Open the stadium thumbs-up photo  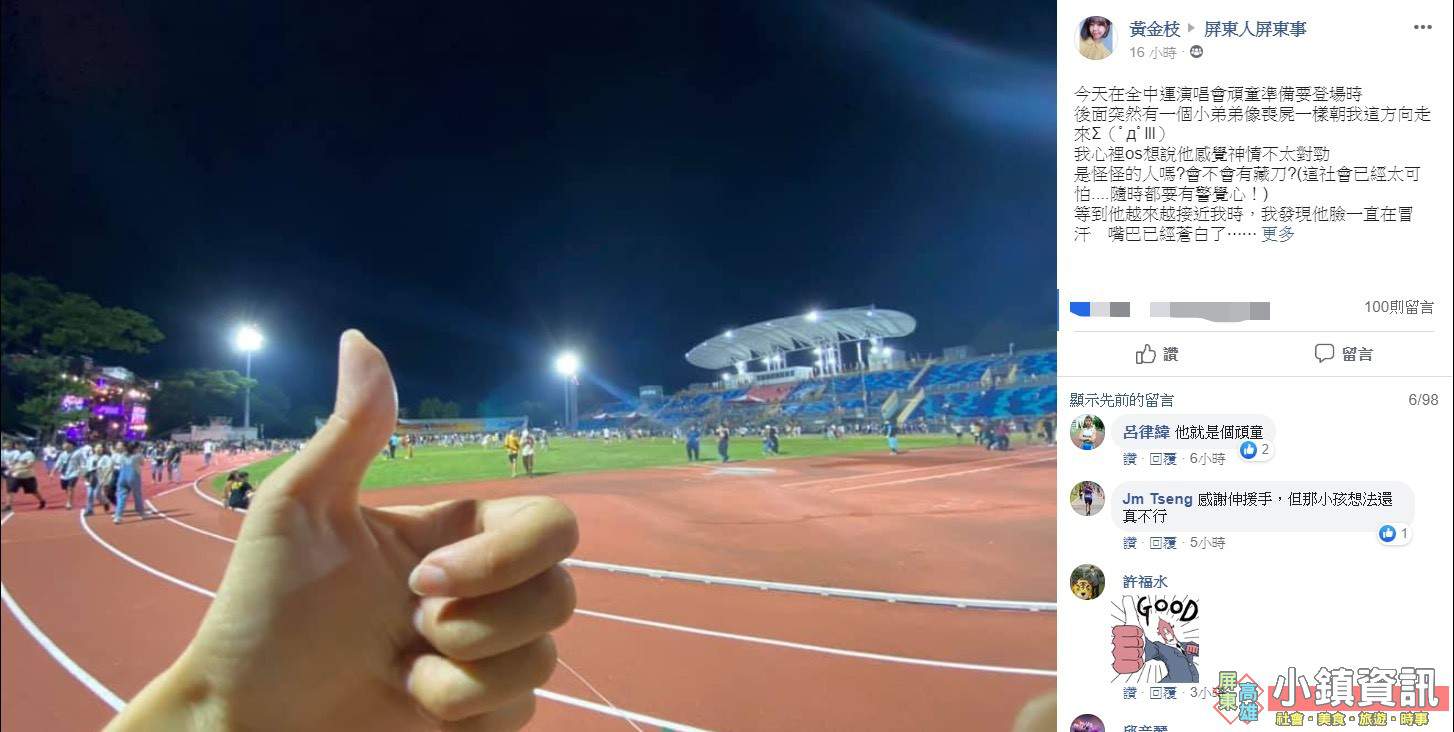(528, 366)
